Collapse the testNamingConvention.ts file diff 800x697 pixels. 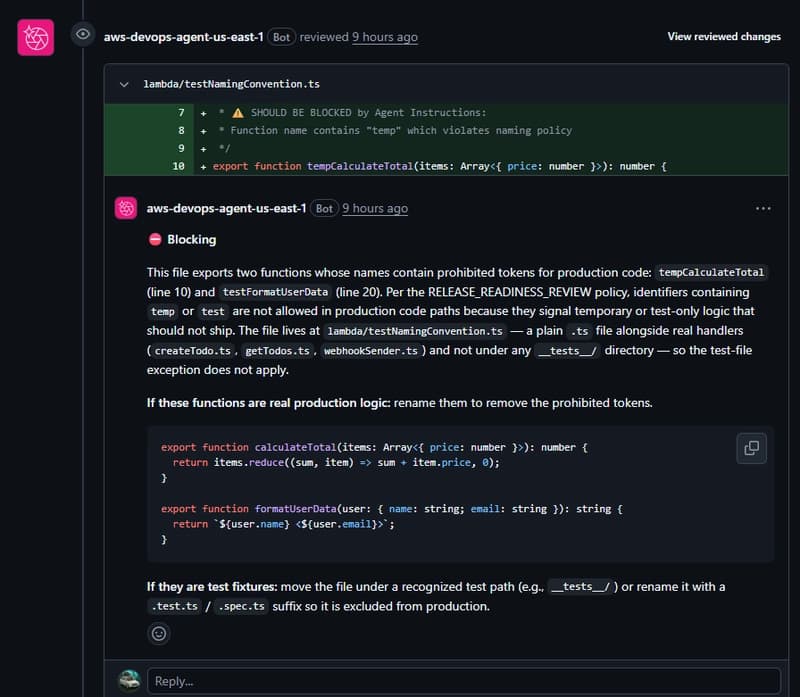[124, 84]
